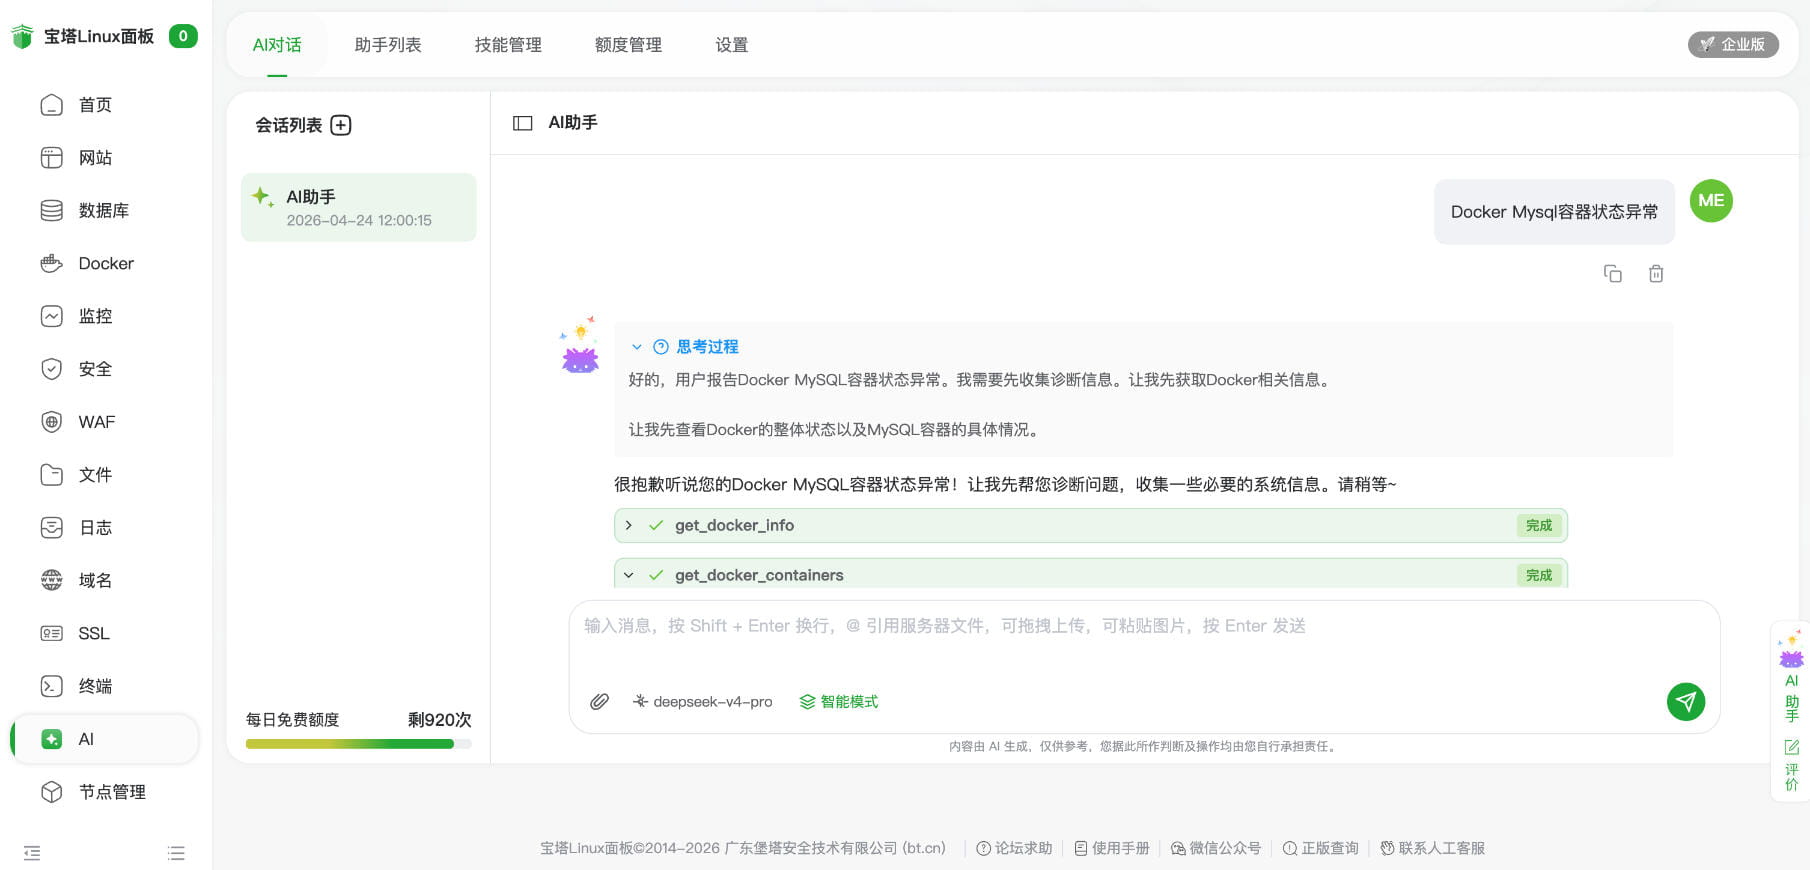Click the 企业版 enterprise badge button
Screen dimensions: 1810x870
(1732, 44)
